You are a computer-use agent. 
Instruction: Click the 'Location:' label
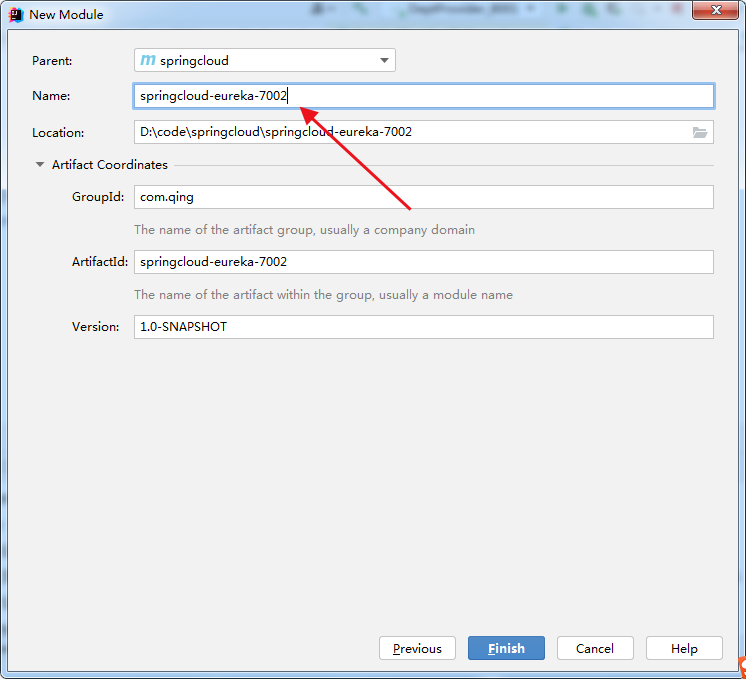coord(58,133)
